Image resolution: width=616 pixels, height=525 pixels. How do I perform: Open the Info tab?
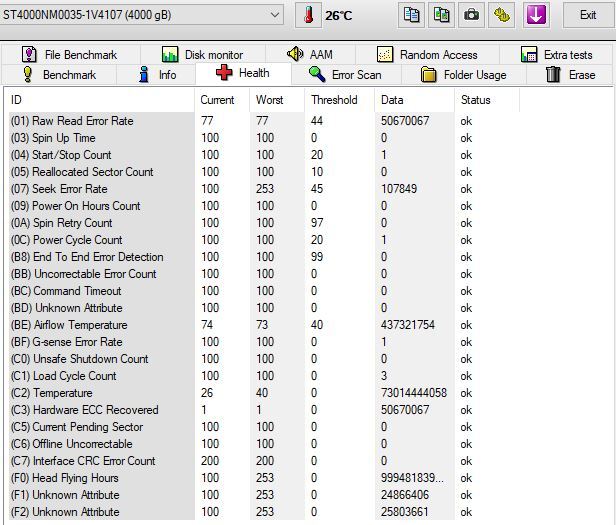click(x=156, y=75)
